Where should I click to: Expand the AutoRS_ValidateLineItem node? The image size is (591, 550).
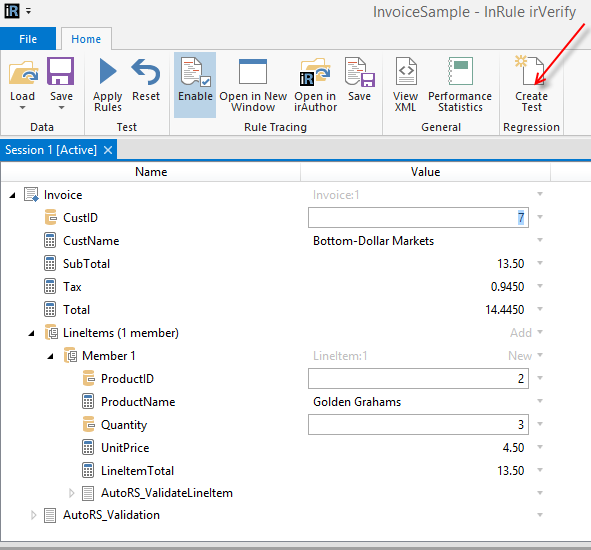pos(71,493)
